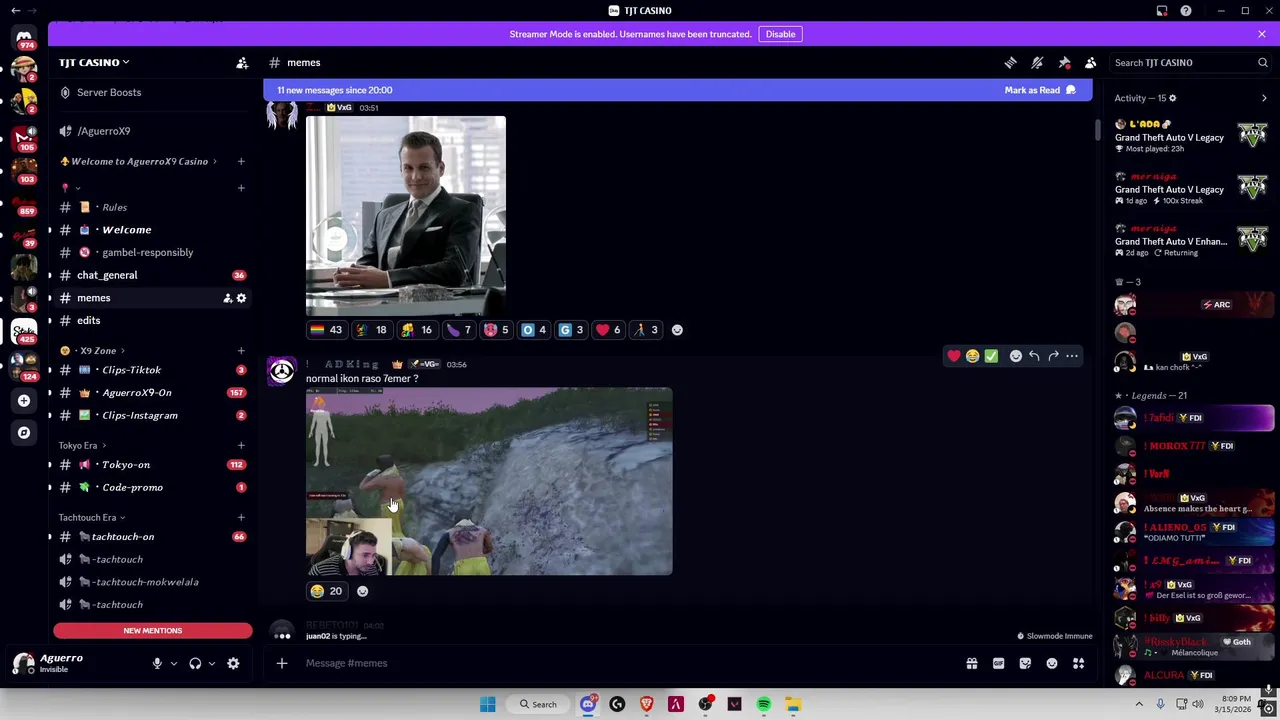Edit memes channel settings gear
The width and height of the screenshot is (1280, 720).
point(241,298)
